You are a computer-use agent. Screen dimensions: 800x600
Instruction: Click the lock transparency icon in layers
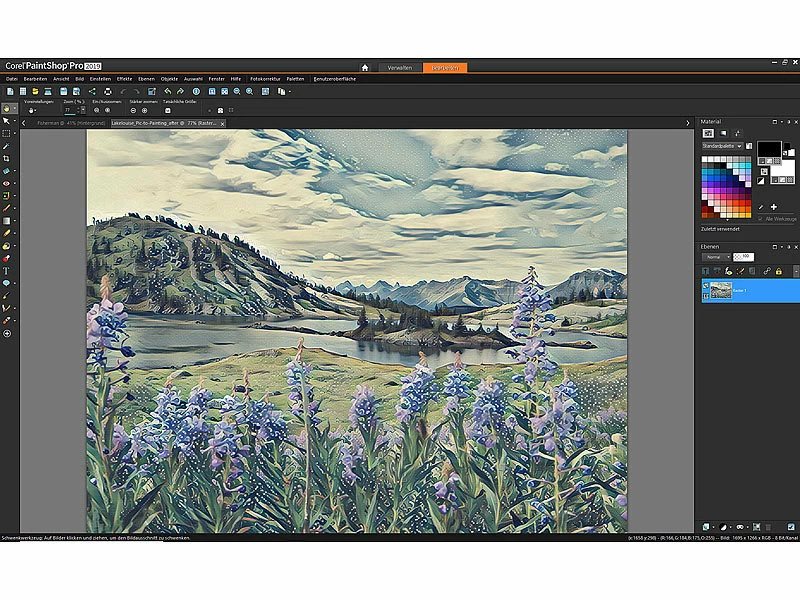[779, 271]
